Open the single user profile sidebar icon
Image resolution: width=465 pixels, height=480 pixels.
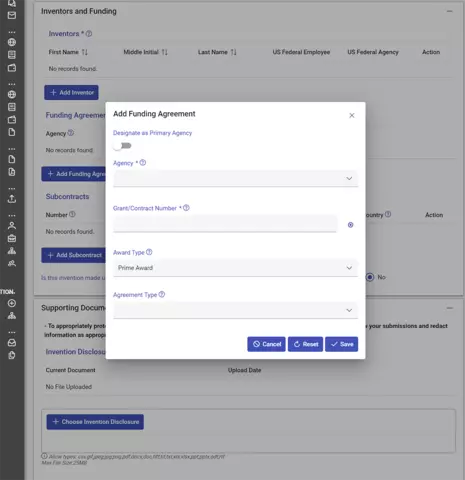click(12, 226)
